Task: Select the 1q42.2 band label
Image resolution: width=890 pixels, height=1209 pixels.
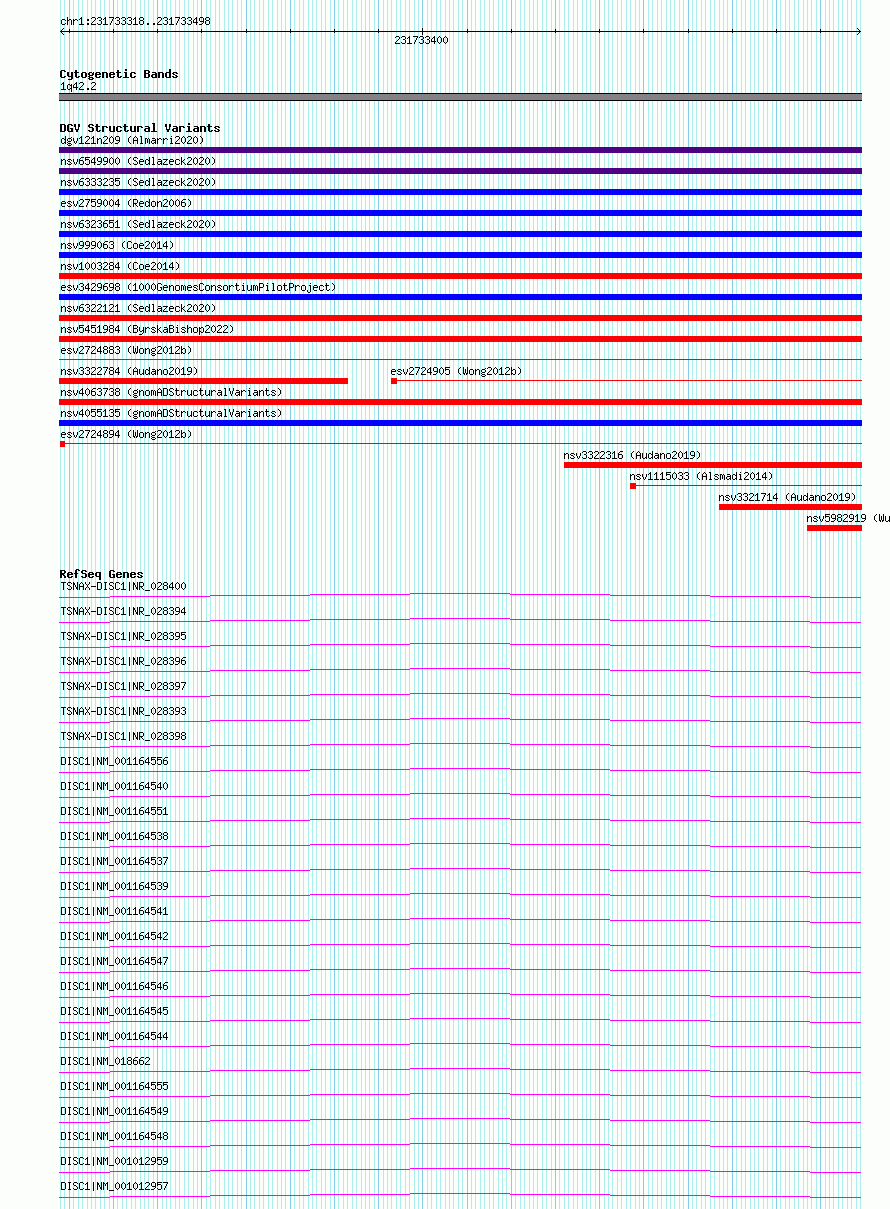Action: 79,87
